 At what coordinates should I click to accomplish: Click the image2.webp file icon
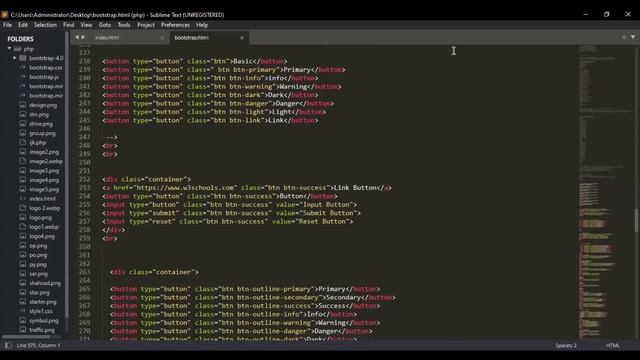tap(23, 161)
